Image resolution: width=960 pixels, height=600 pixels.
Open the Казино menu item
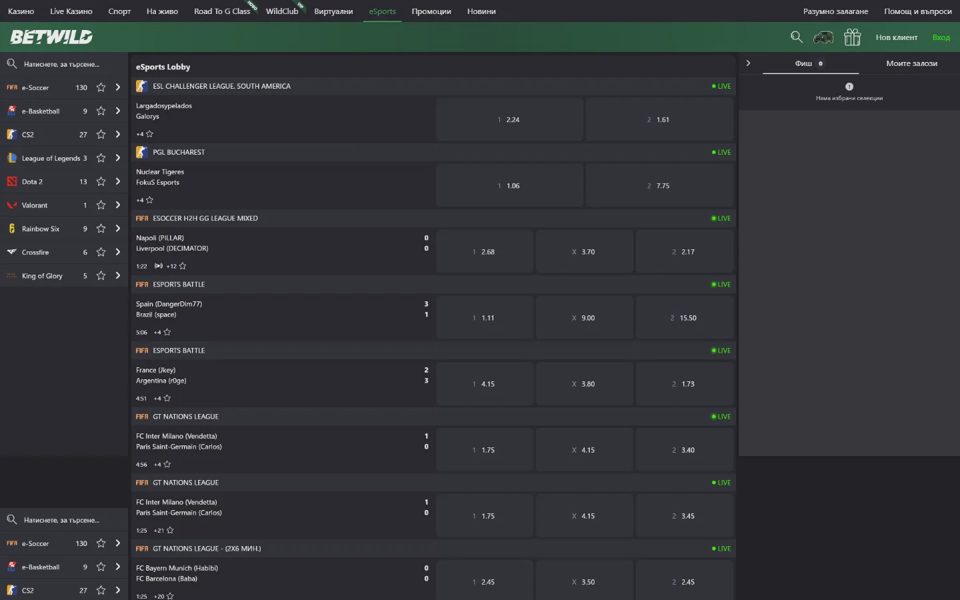pos(21,11)
